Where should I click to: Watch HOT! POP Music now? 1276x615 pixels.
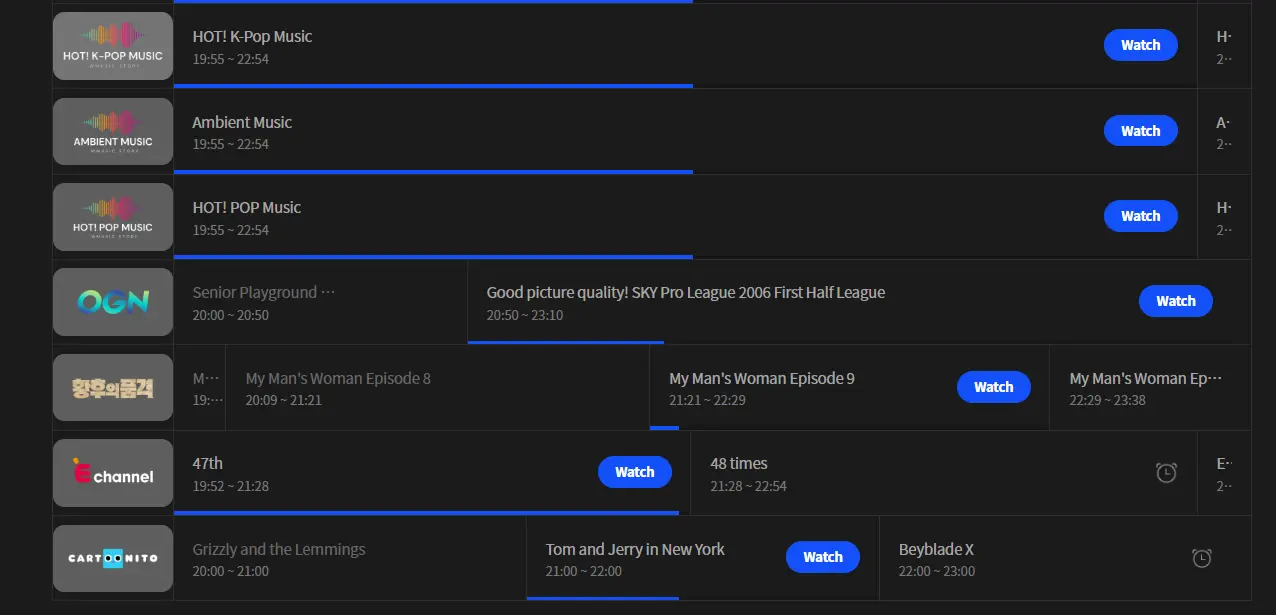1141,216
